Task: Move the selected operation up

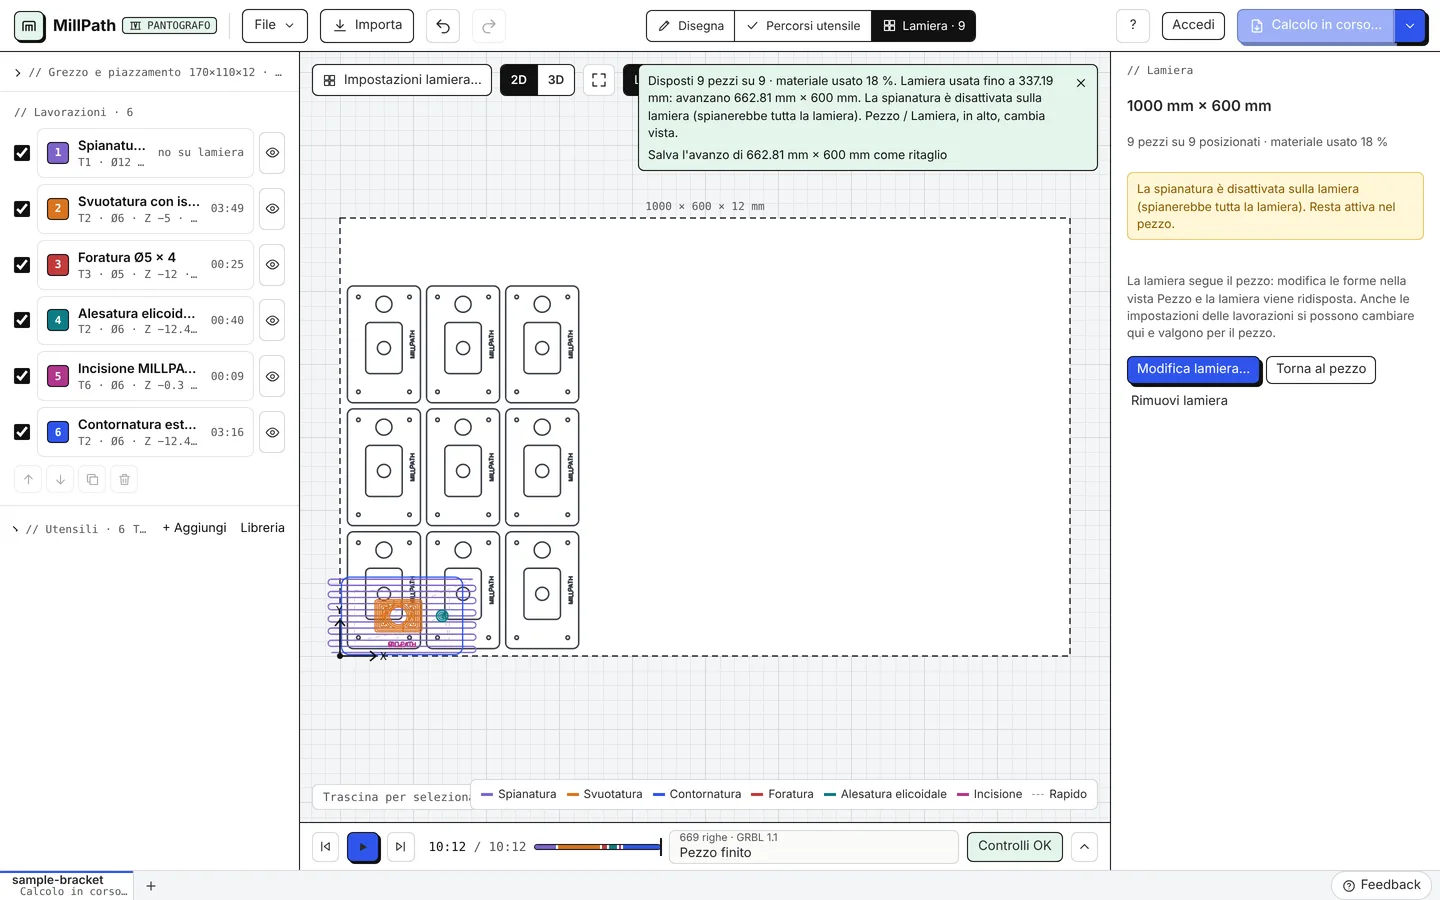Action: pos(28,480)
